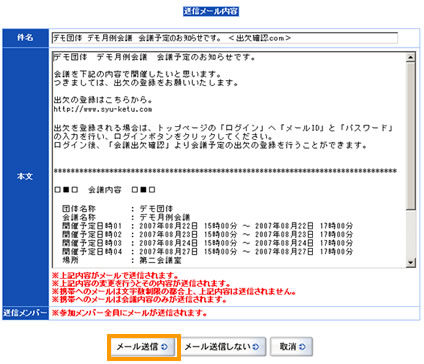This screenshot has width=424, height=364.
Task: Click the 会議名称 : デモ月例会議 line
Action: point(126,217)
